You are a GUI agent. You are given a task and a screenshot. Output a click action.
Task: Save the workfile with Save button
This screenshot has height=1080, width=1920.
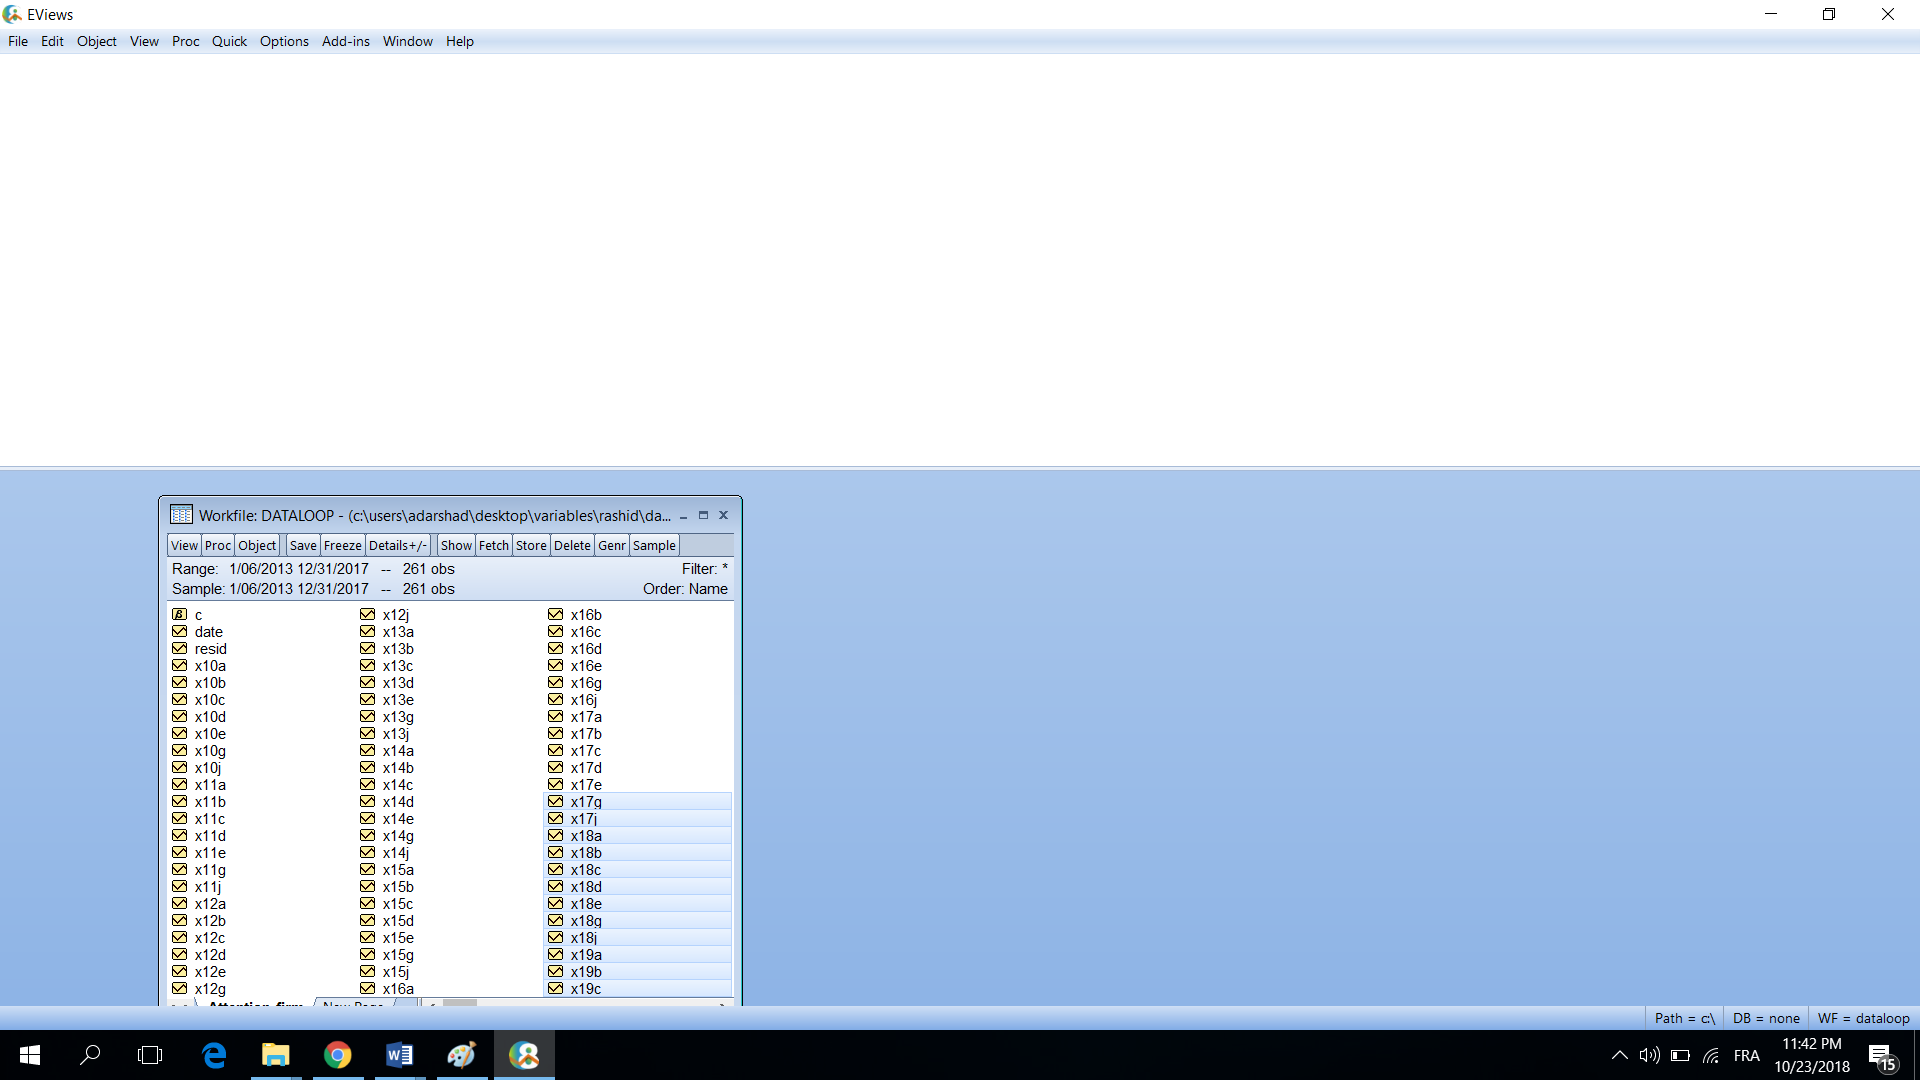303,545
